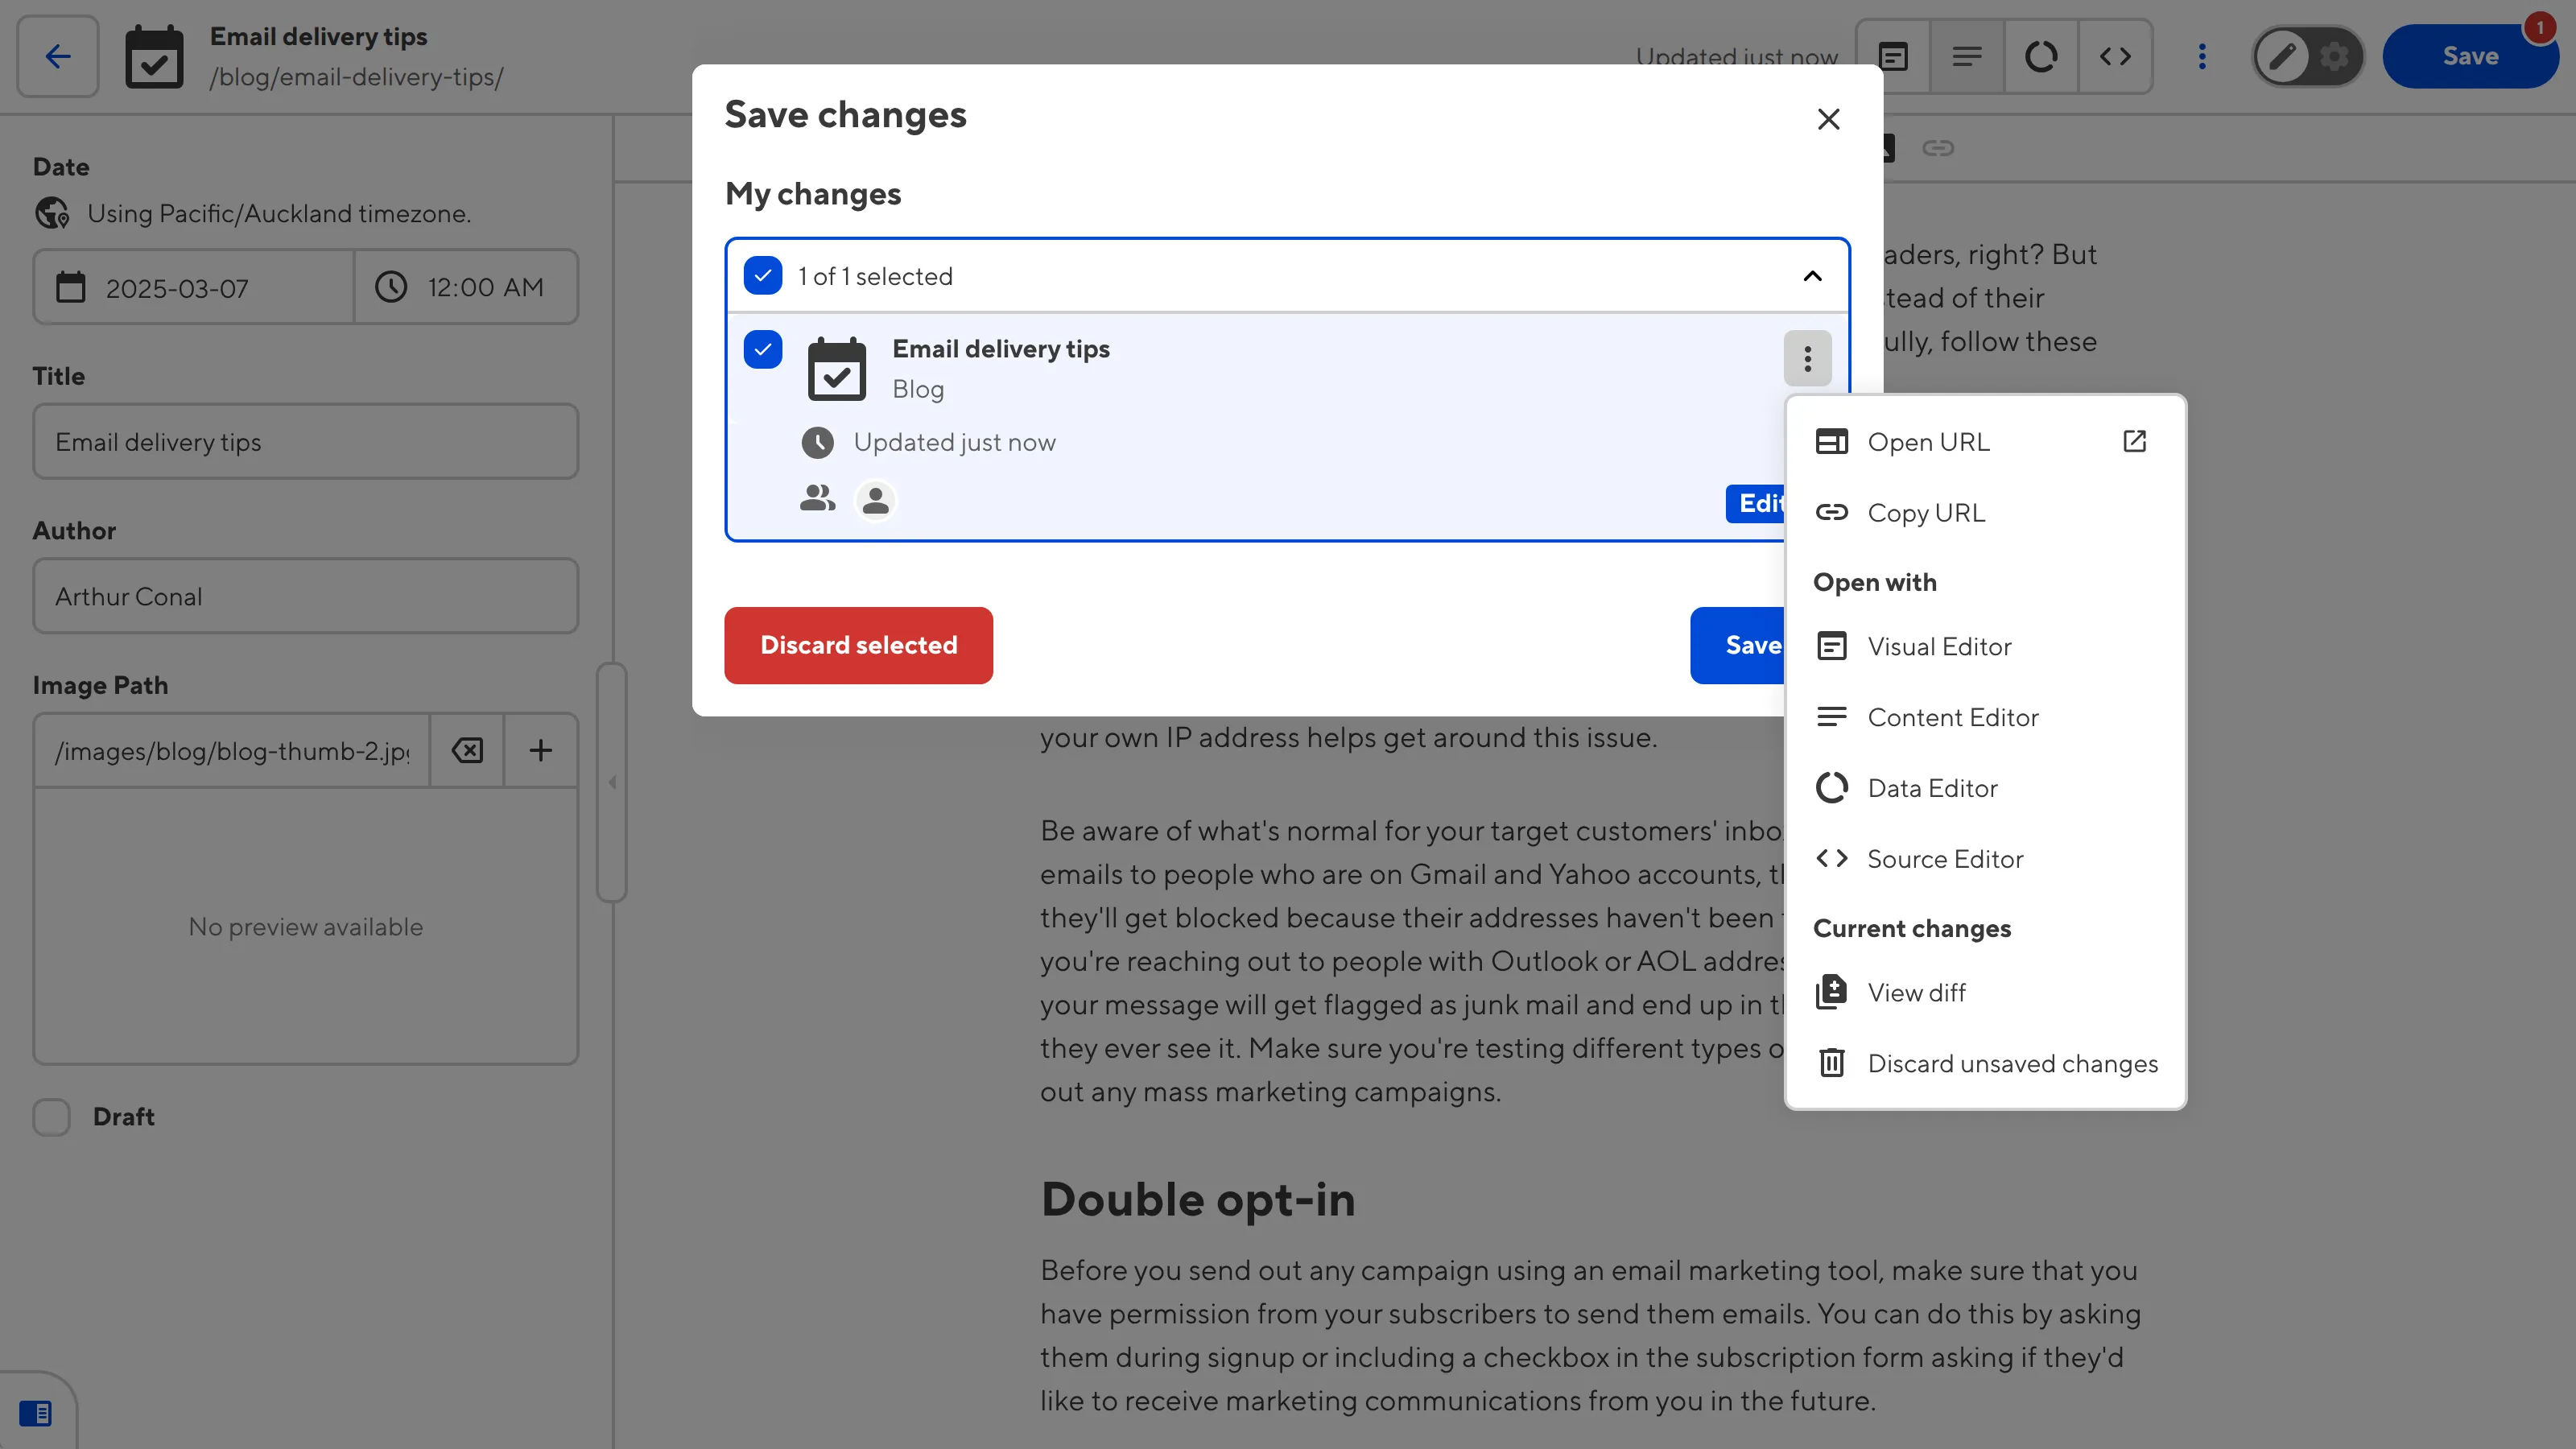Image resolution: width=2576 pixels, height=1449 pixels.
Task: Click the text alignment editor toolbar icon
Action: pos(1967,56)
